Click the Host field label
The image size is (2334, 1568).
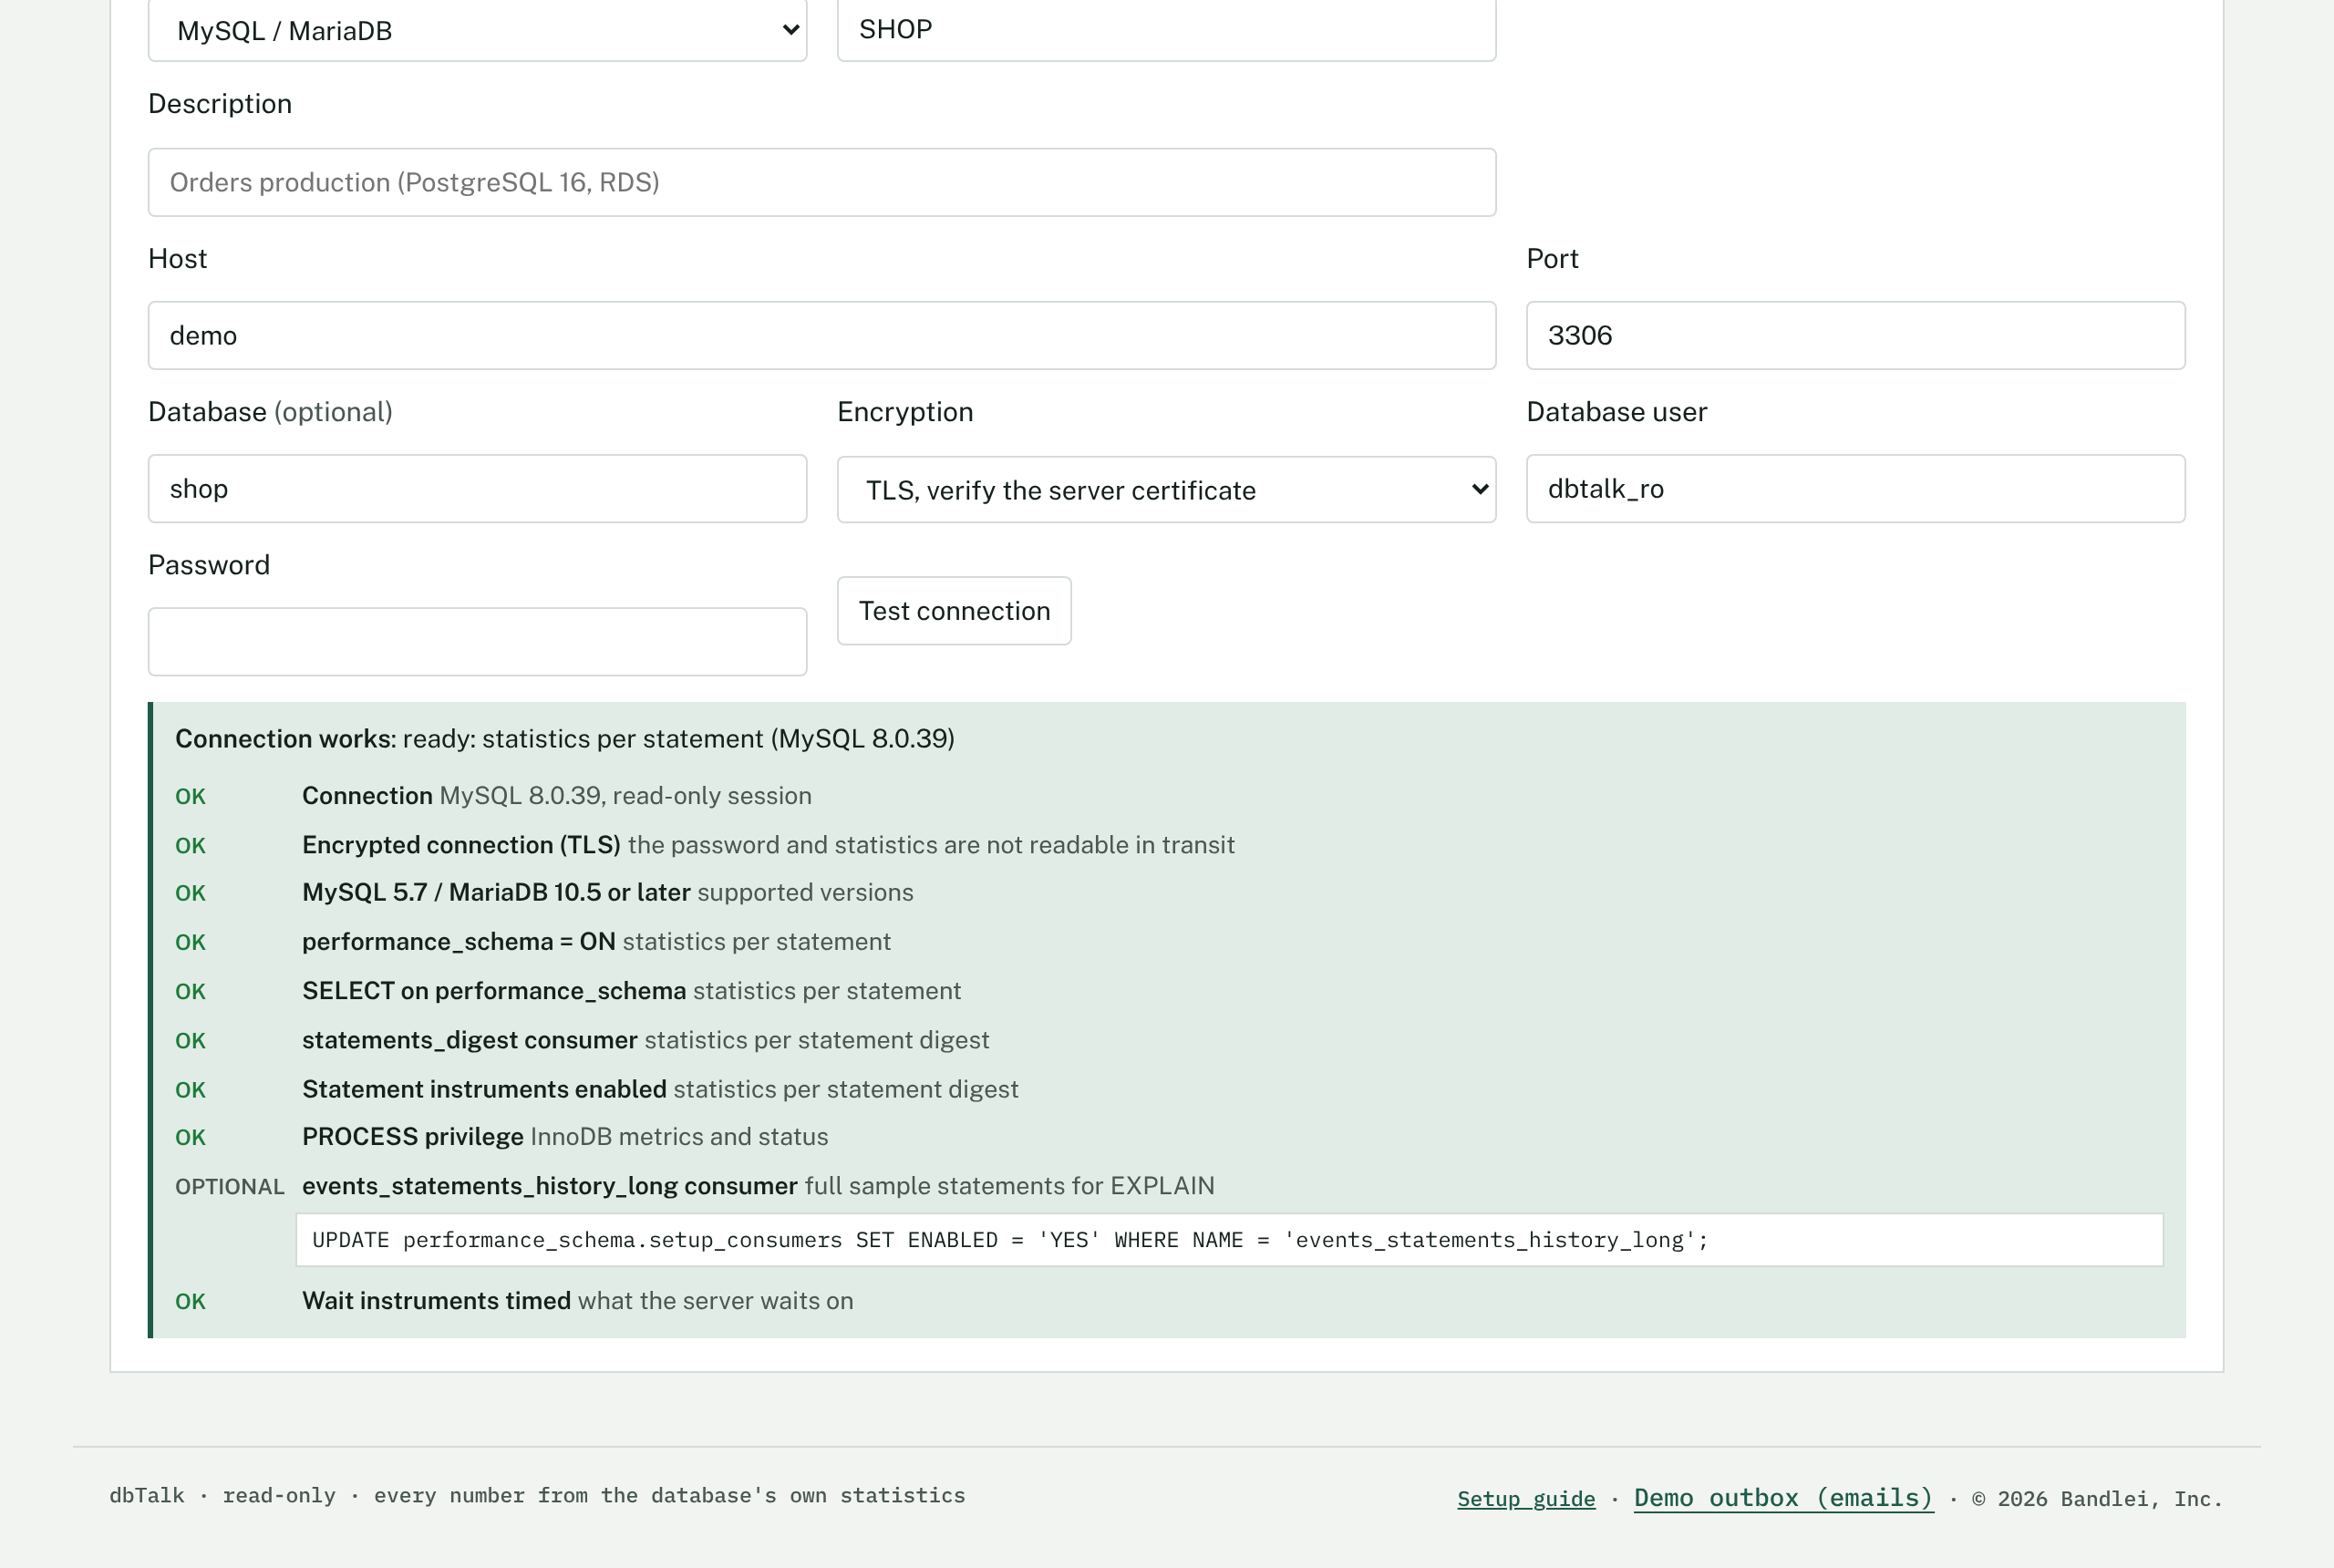tap(178, 259)
